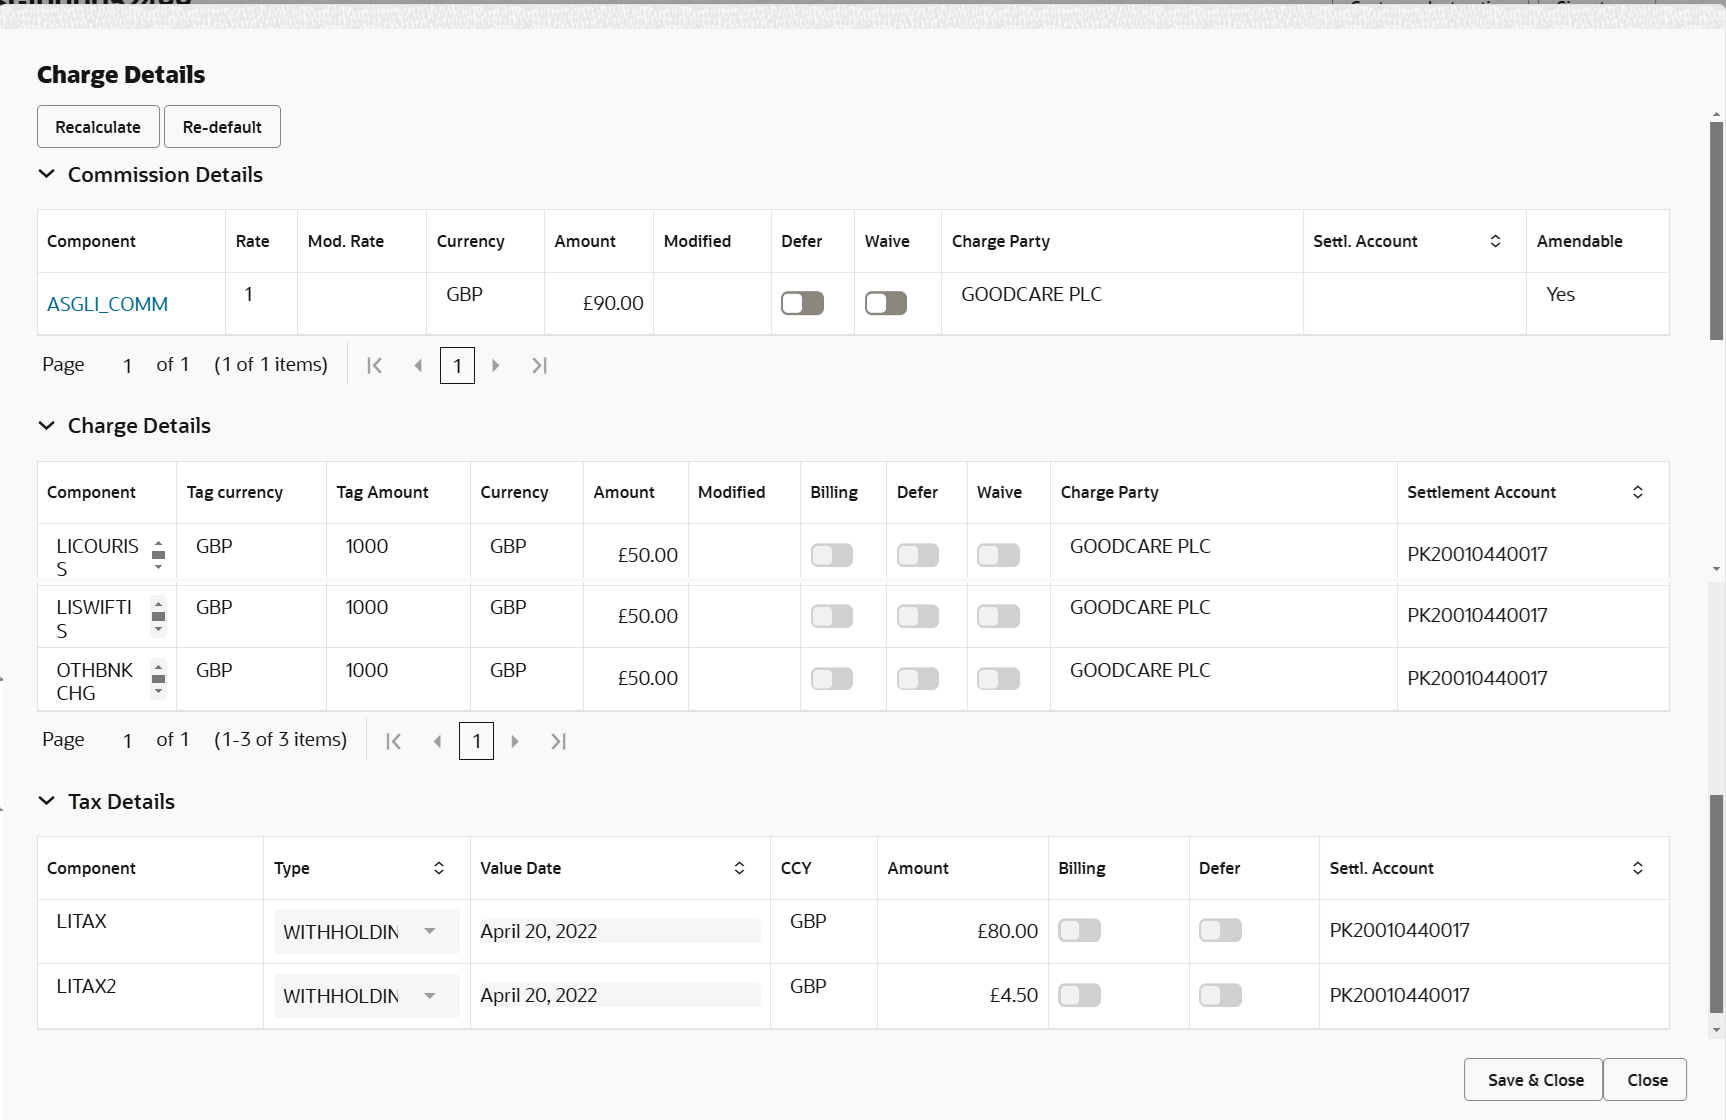
Task: Click next page arrow under Charge Details table
Action: point(515,741)
